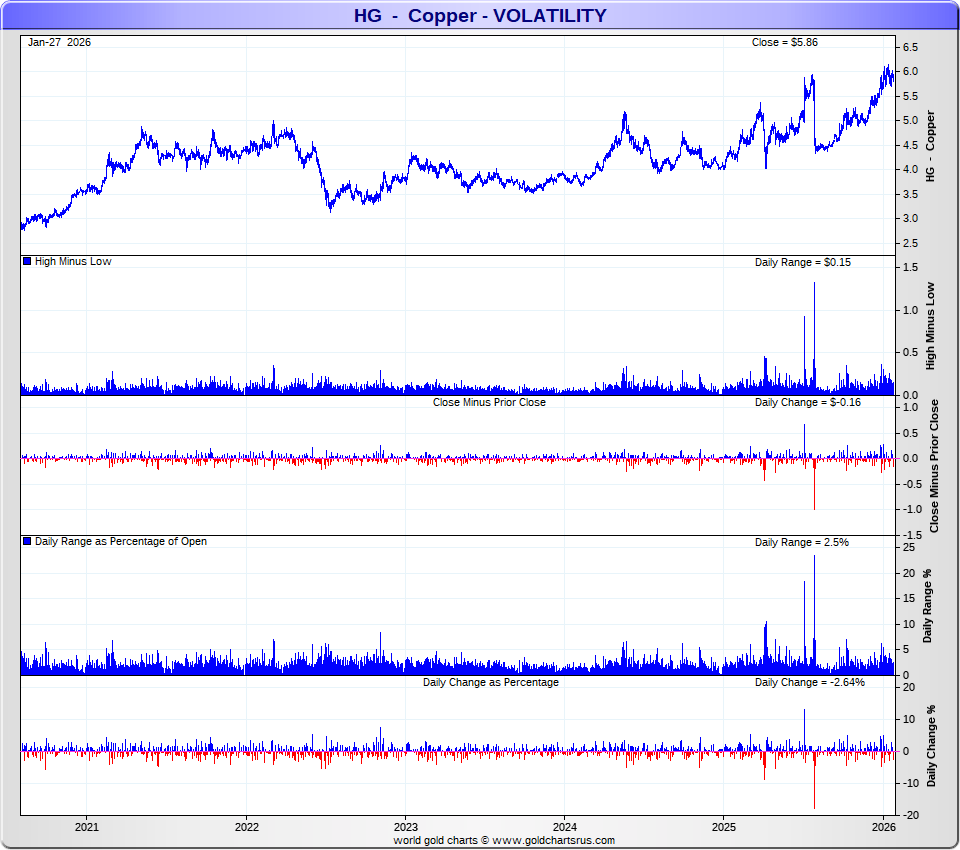
Task: Select the 2025 marker on the time axis
Action: [x=724, y=827]
